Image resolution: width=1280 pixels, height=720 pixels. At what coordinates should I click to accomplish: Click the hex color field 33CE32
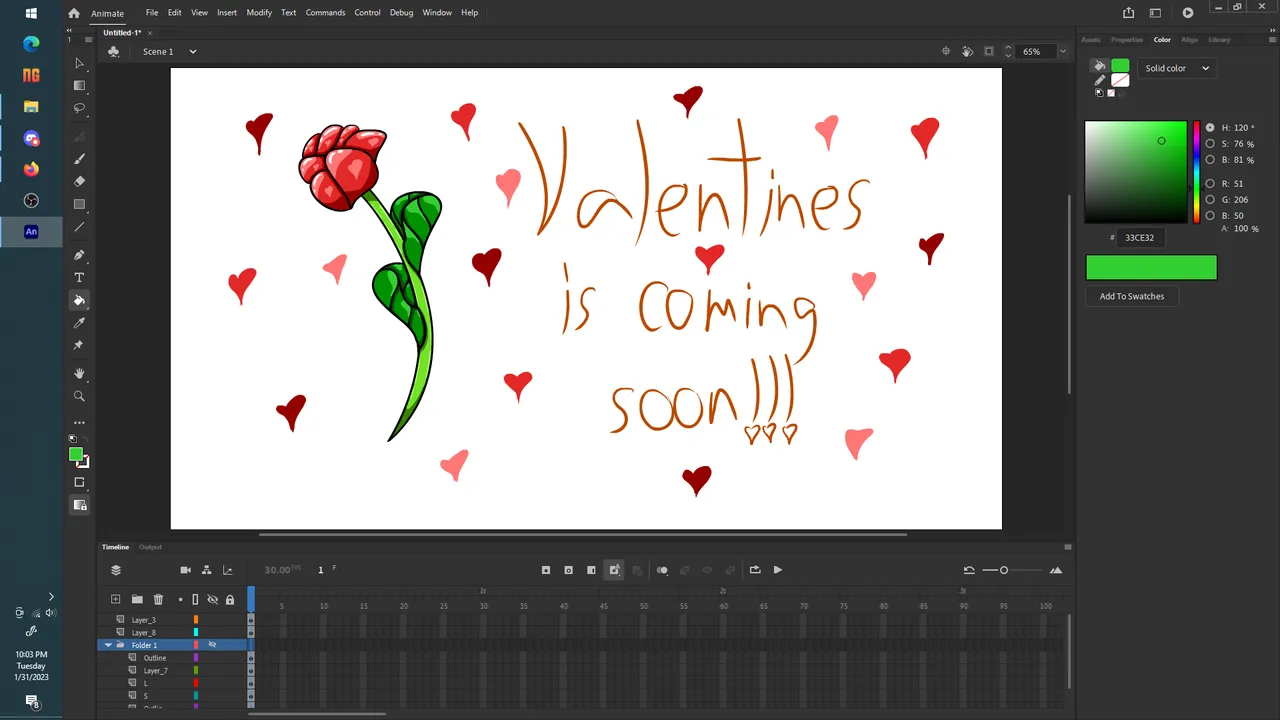point(1139,238)
